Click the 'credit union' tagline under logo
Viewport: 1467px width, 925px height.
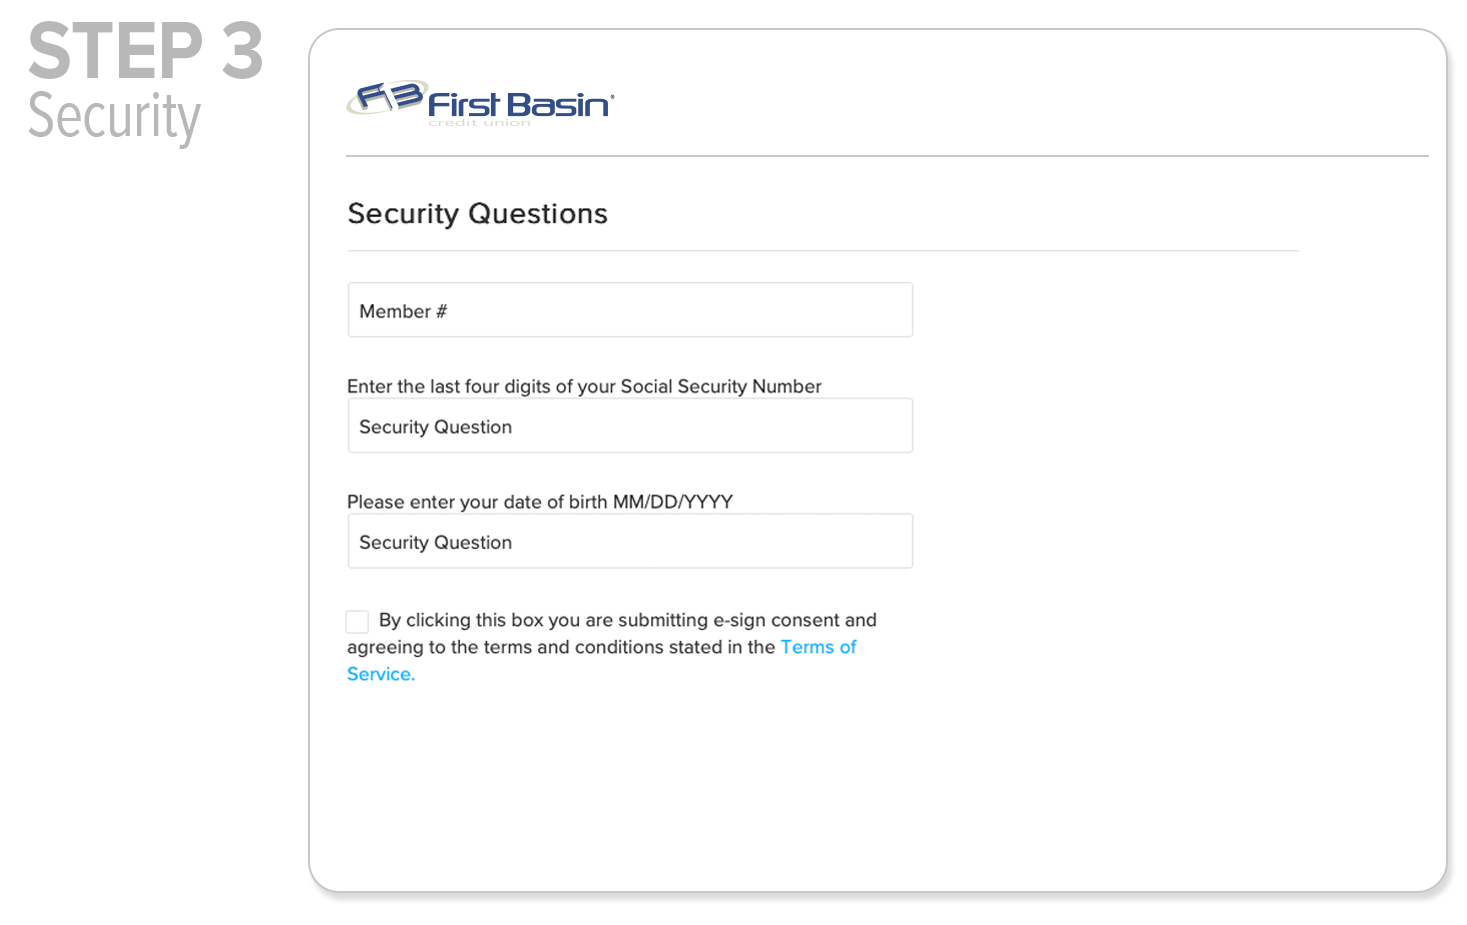tap(480, 123)
